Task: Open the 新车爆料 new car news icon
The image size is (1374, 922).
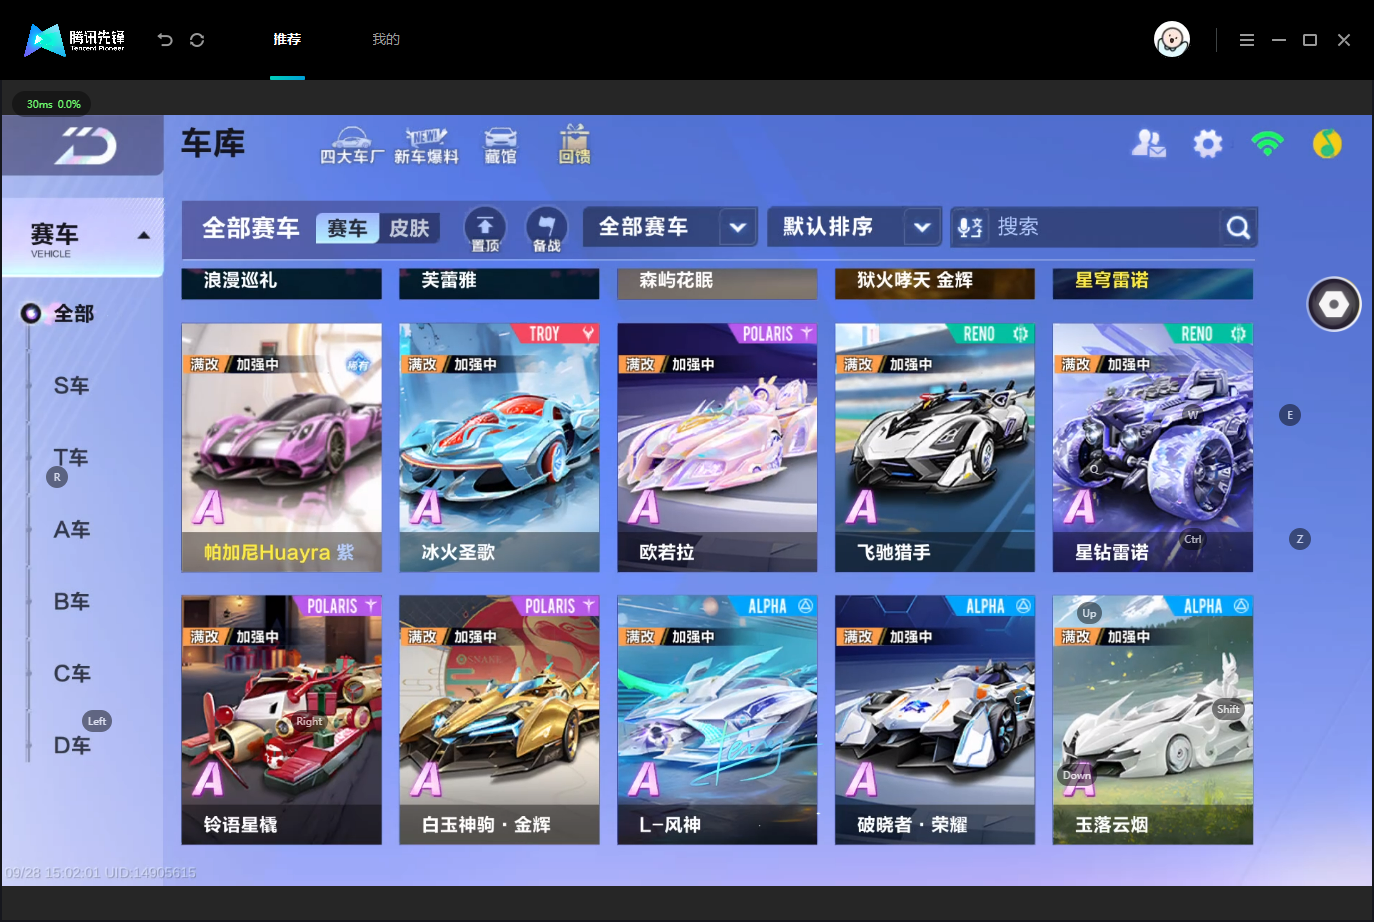Action: pos(426,146)
